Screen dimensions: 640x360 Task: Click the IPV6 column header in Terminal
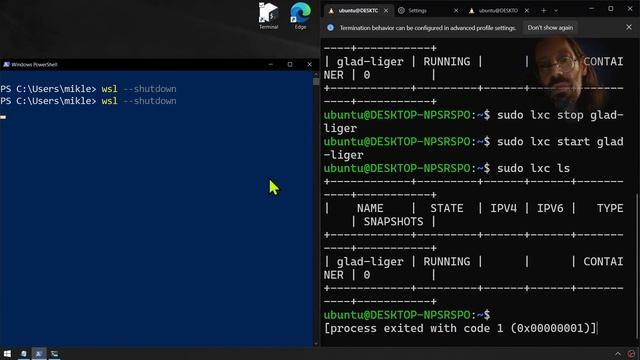tap(550, 208)
